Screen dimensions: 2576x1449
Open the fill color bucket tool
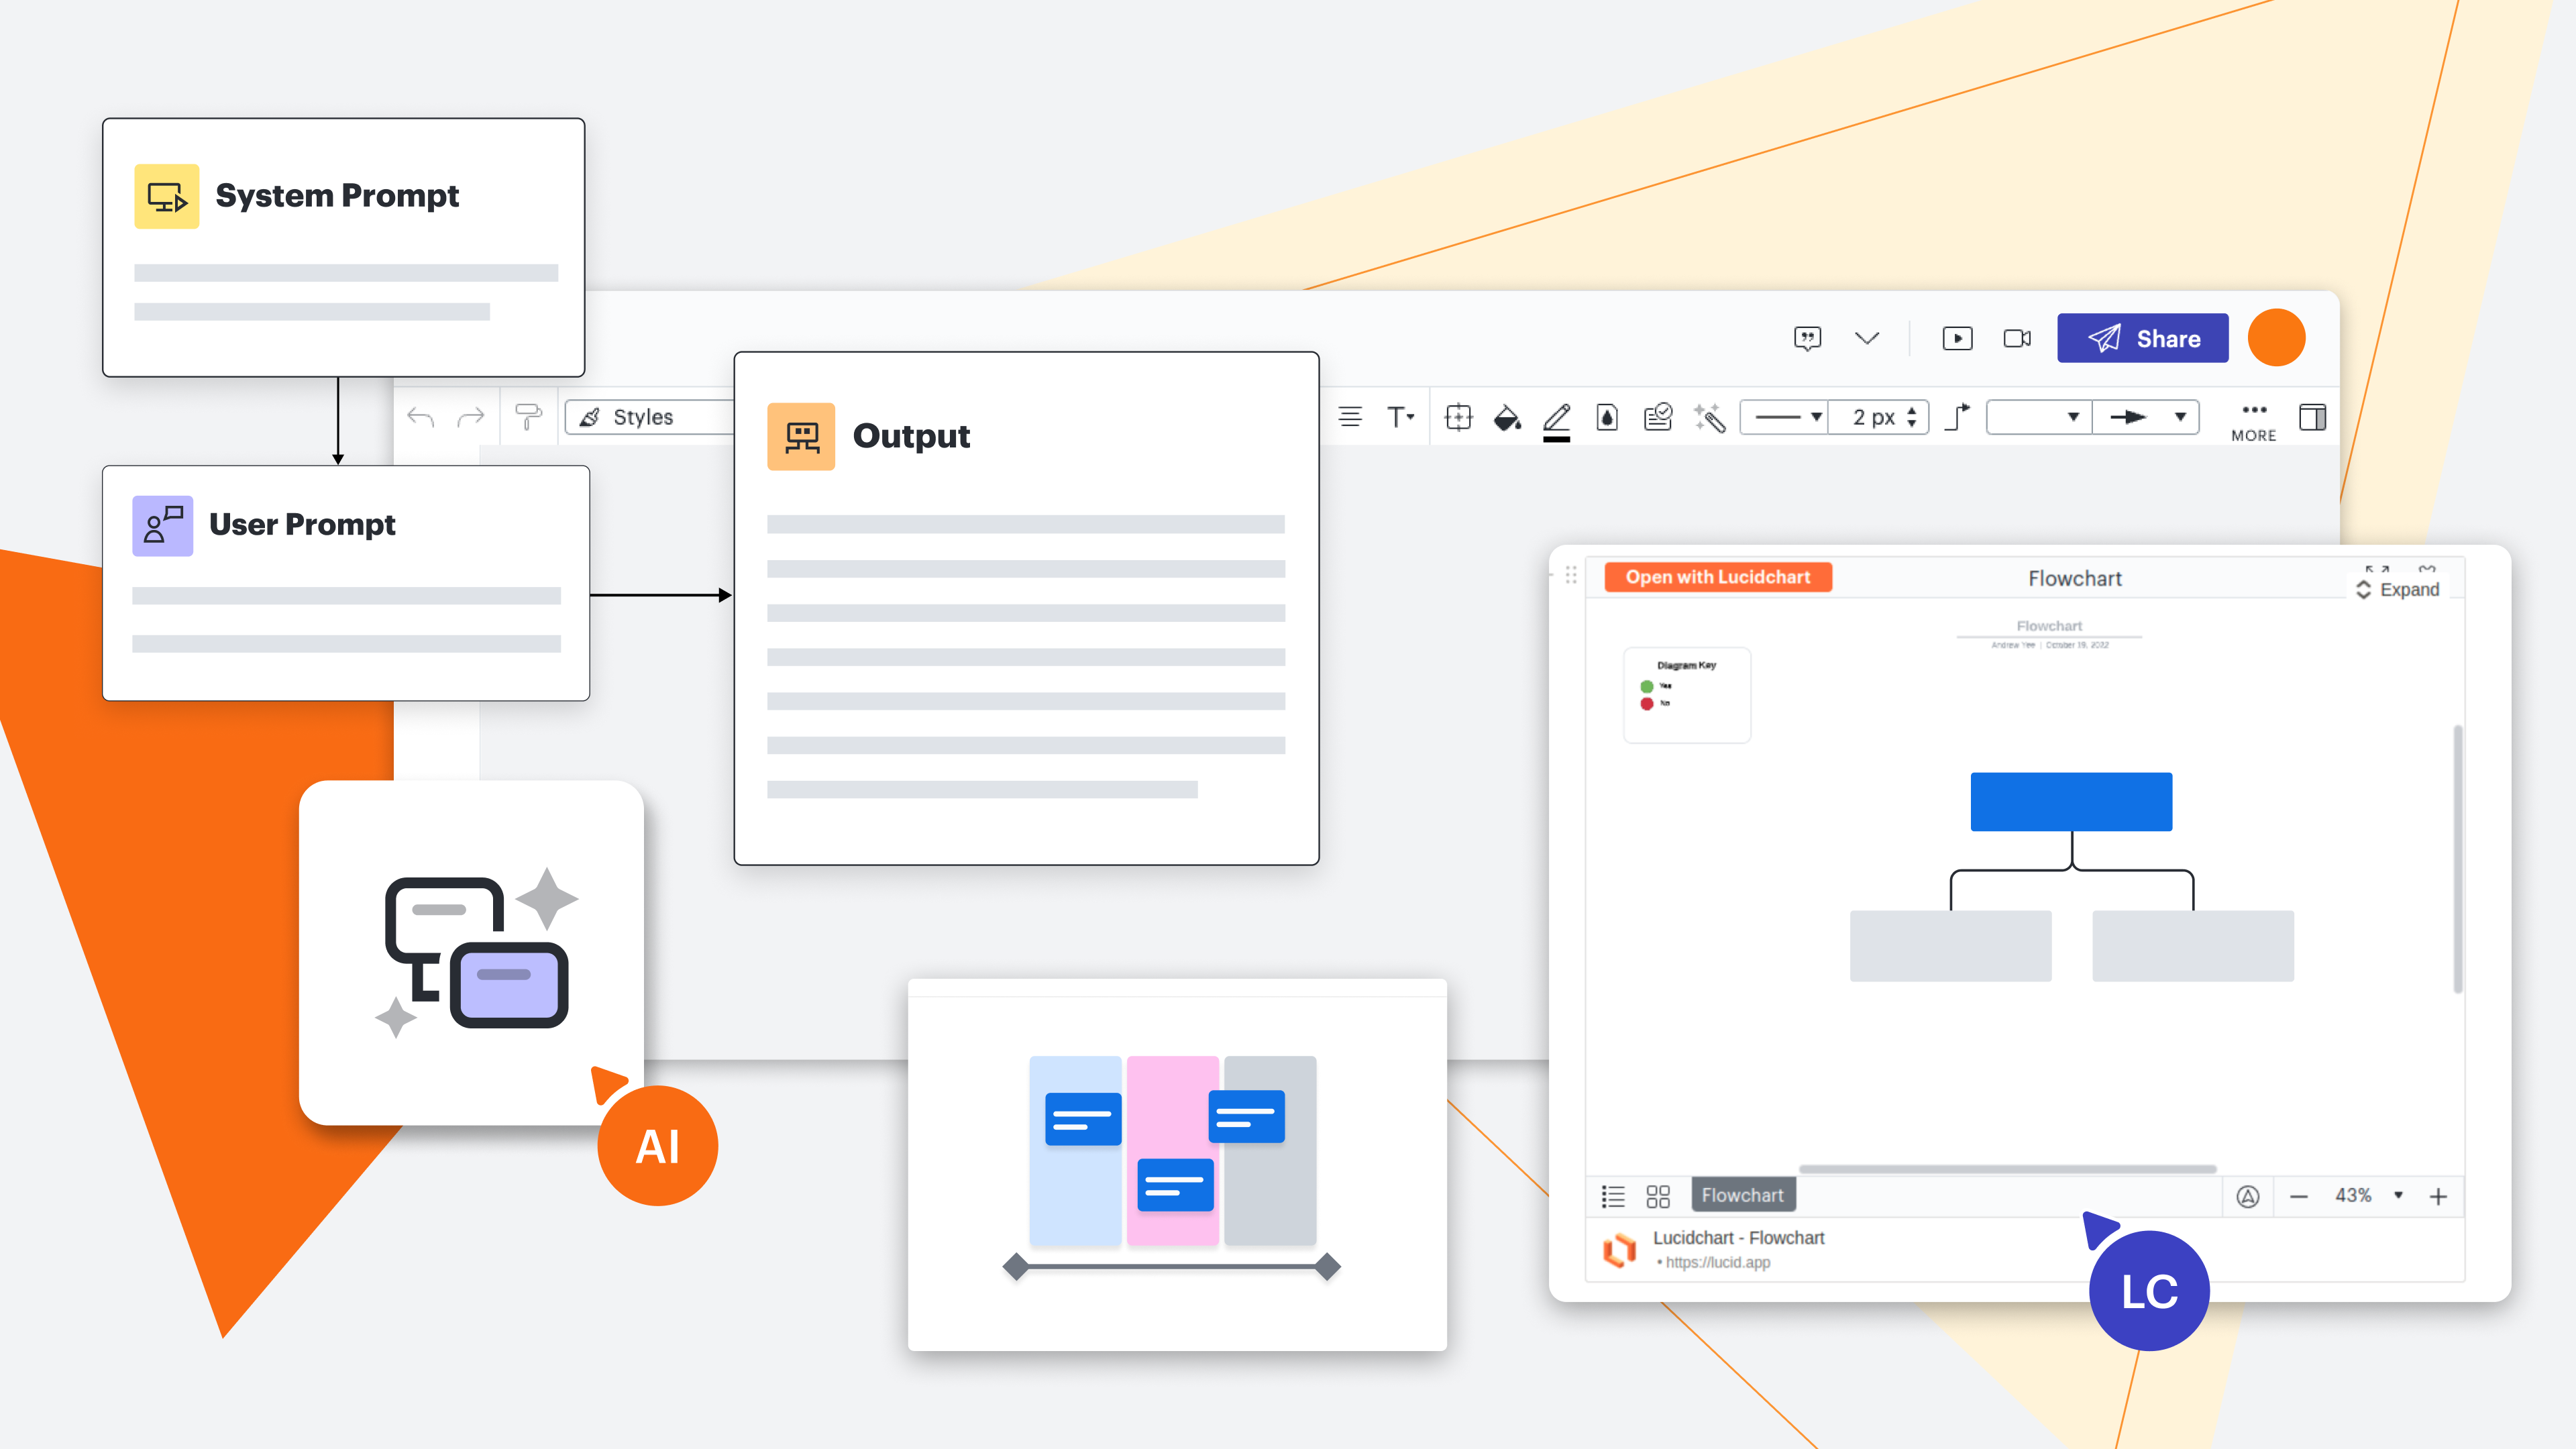pos(1506,417)
